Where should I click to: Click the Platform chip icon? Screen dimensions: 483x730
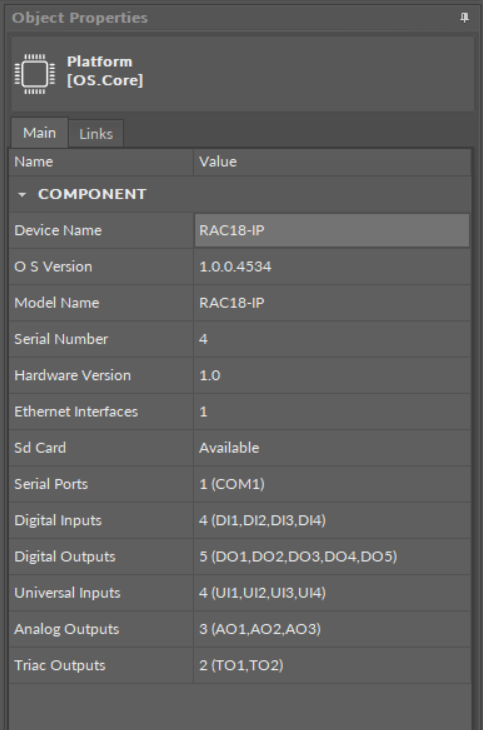click(35, 74)
